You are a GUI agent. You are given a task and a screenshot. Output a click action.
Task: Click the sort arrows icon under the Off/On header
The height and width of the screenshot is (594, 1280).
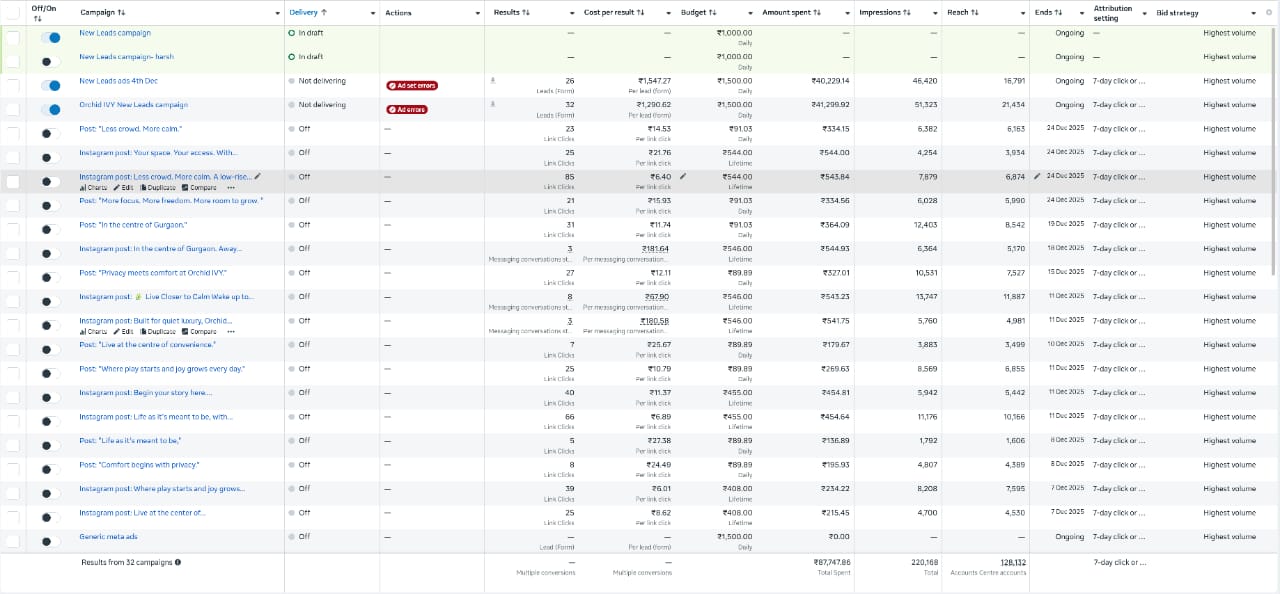[x=37, y=18]
